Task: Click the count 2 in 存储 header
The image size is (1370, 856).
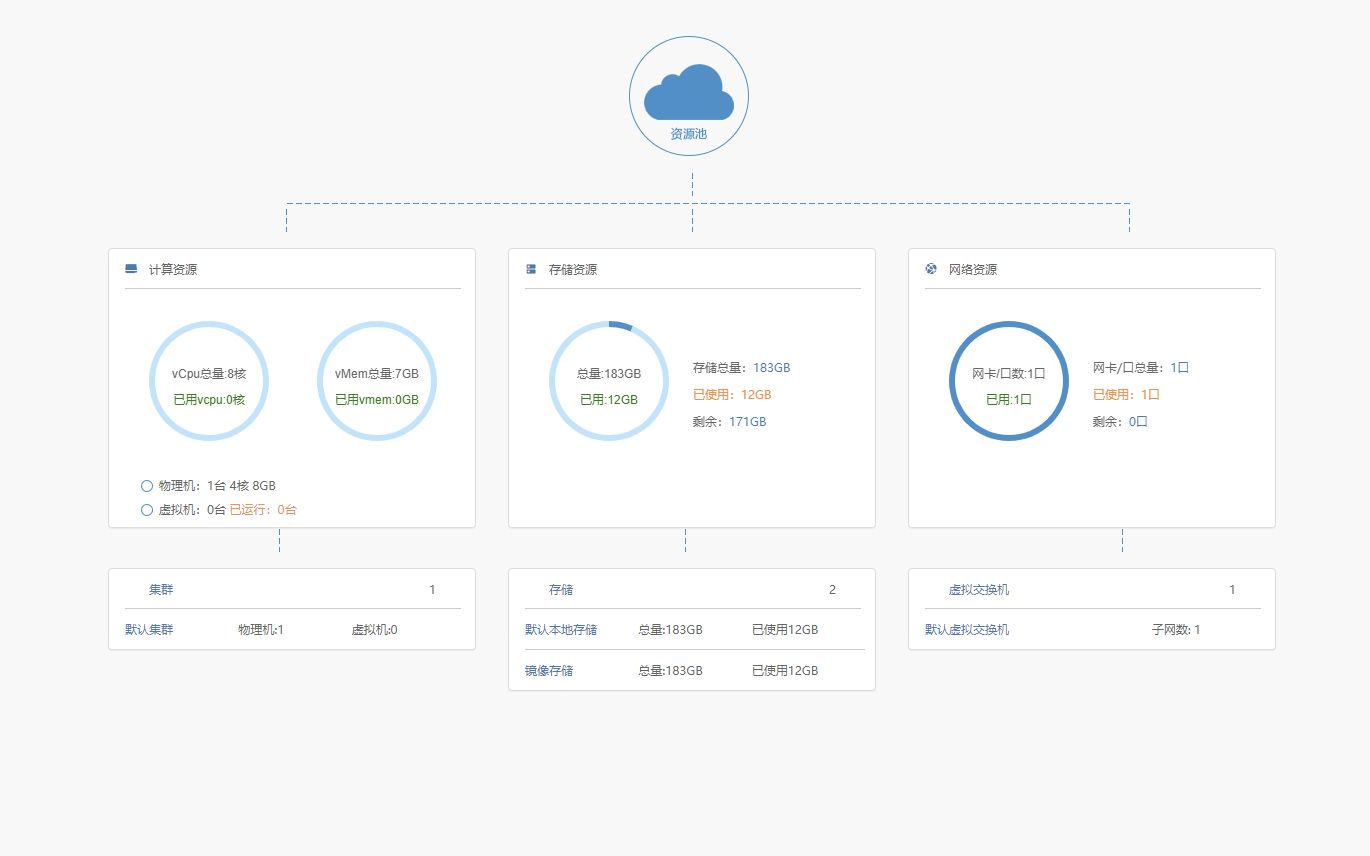Action: (x=832, y=590)
